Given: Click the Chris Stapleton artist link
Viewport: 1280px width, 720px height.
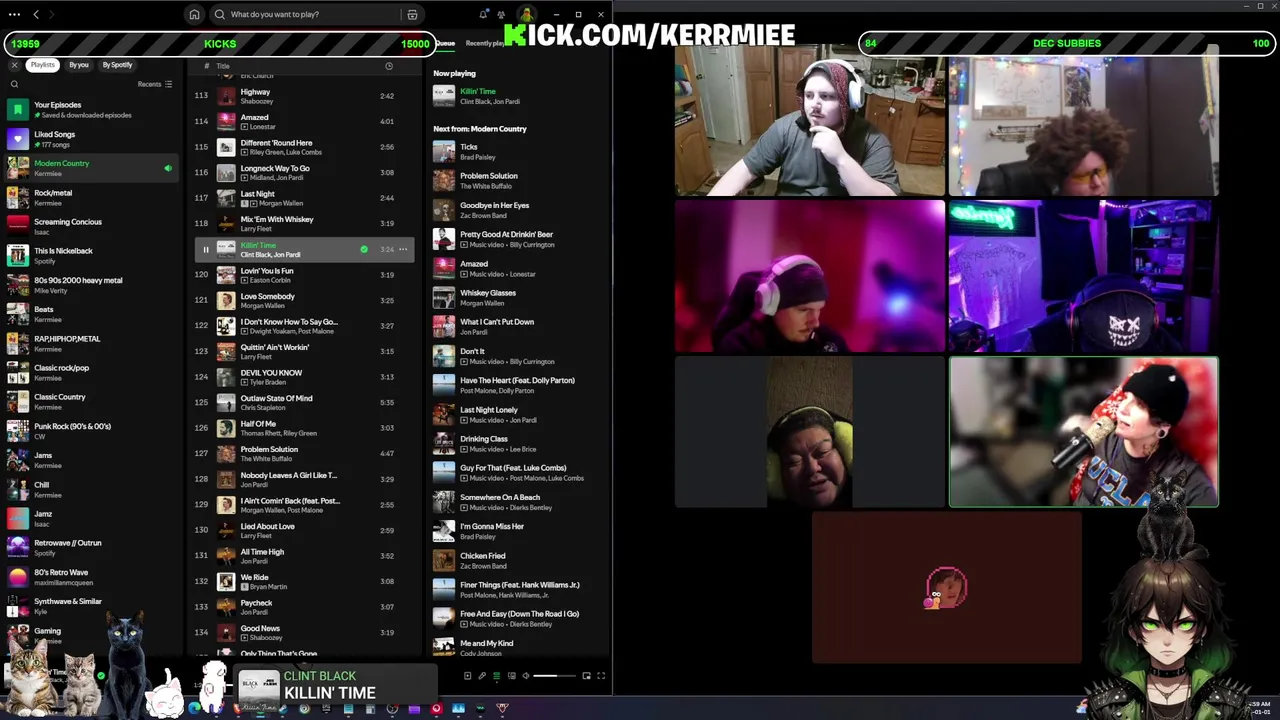Looking at the screenshot, I should tap(262, 408).
